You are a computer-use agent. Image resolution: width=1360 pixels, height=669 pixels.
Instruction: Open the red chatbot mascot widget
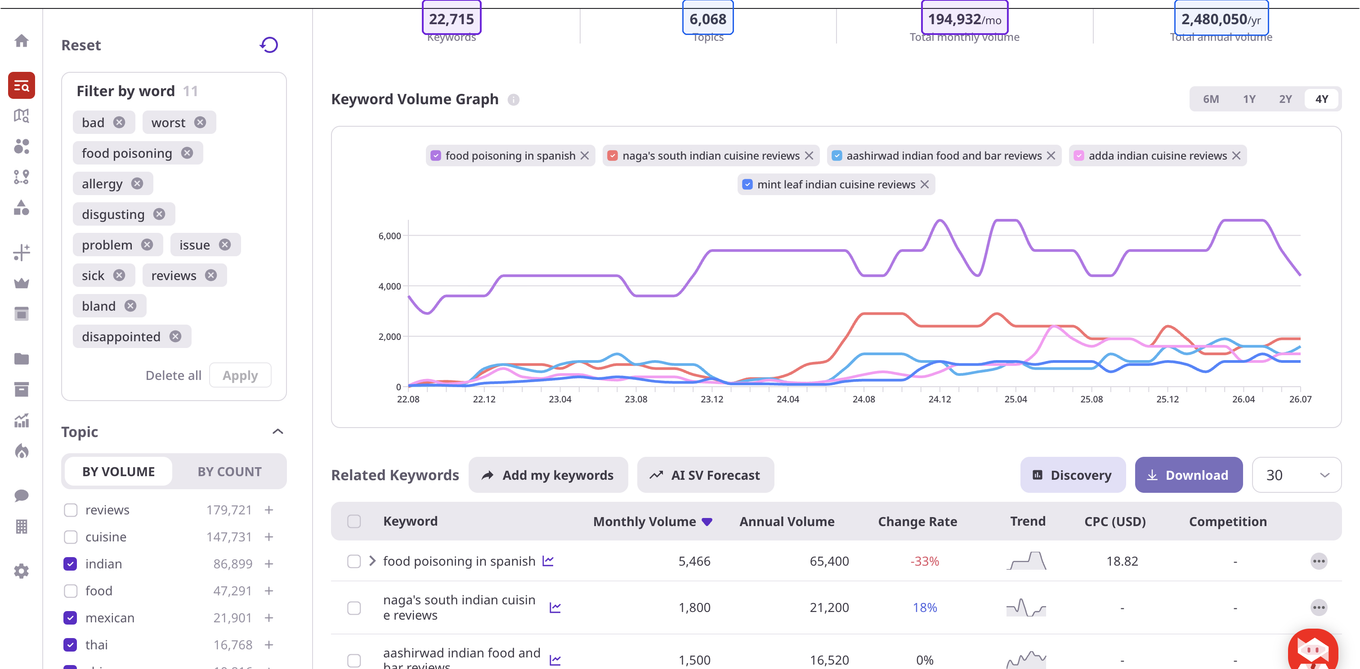1313,648
